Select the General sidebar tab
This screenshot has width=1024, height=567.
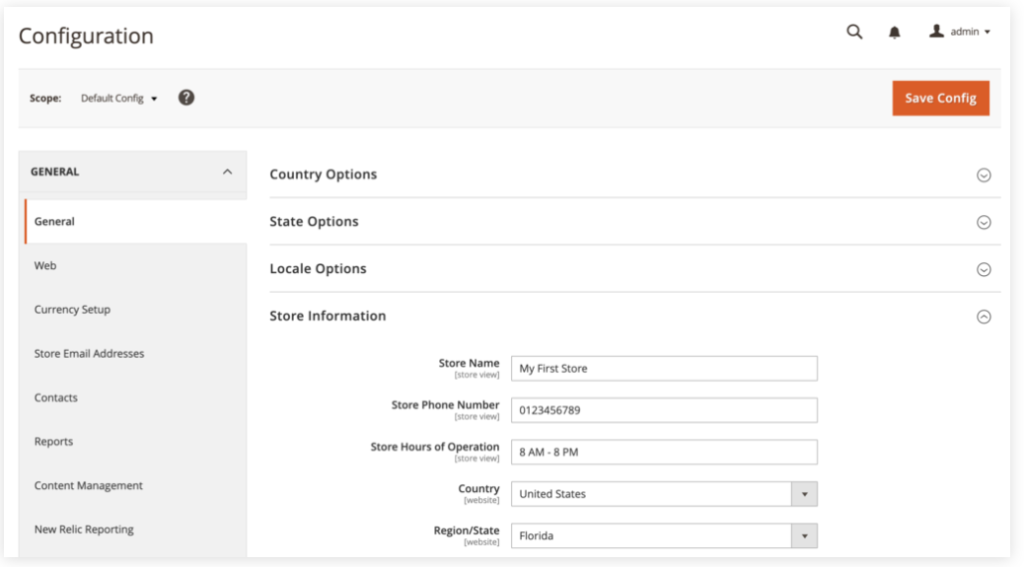pos(136,221)
